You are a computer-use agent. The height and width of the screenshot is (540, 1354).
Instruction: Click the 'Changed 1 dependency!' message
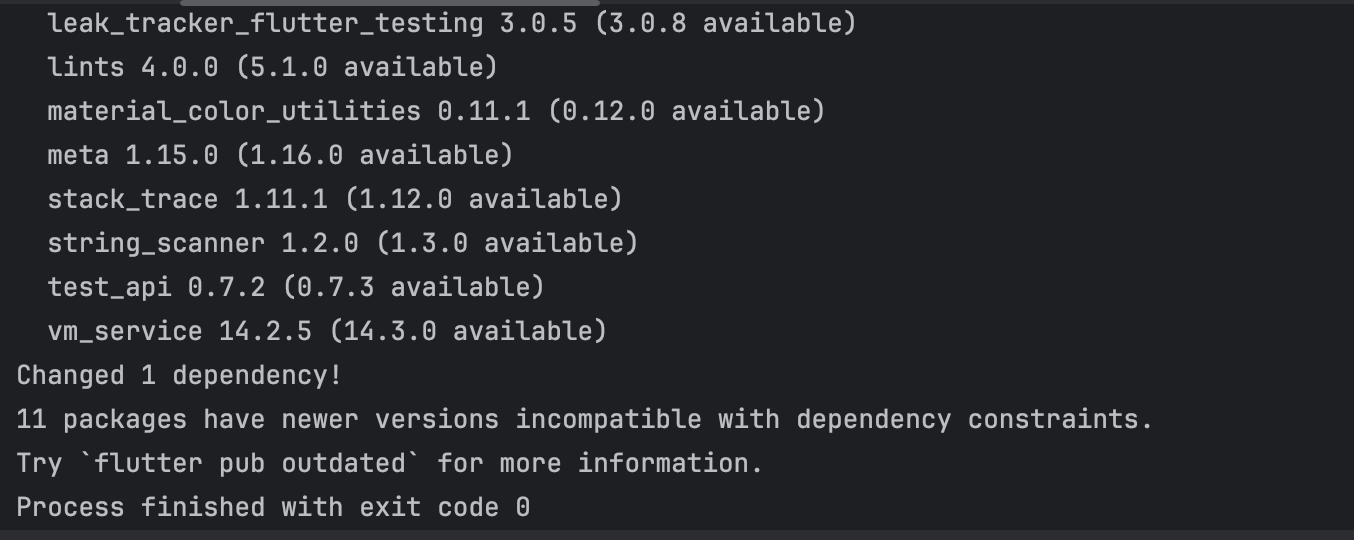tap(179, 376)
